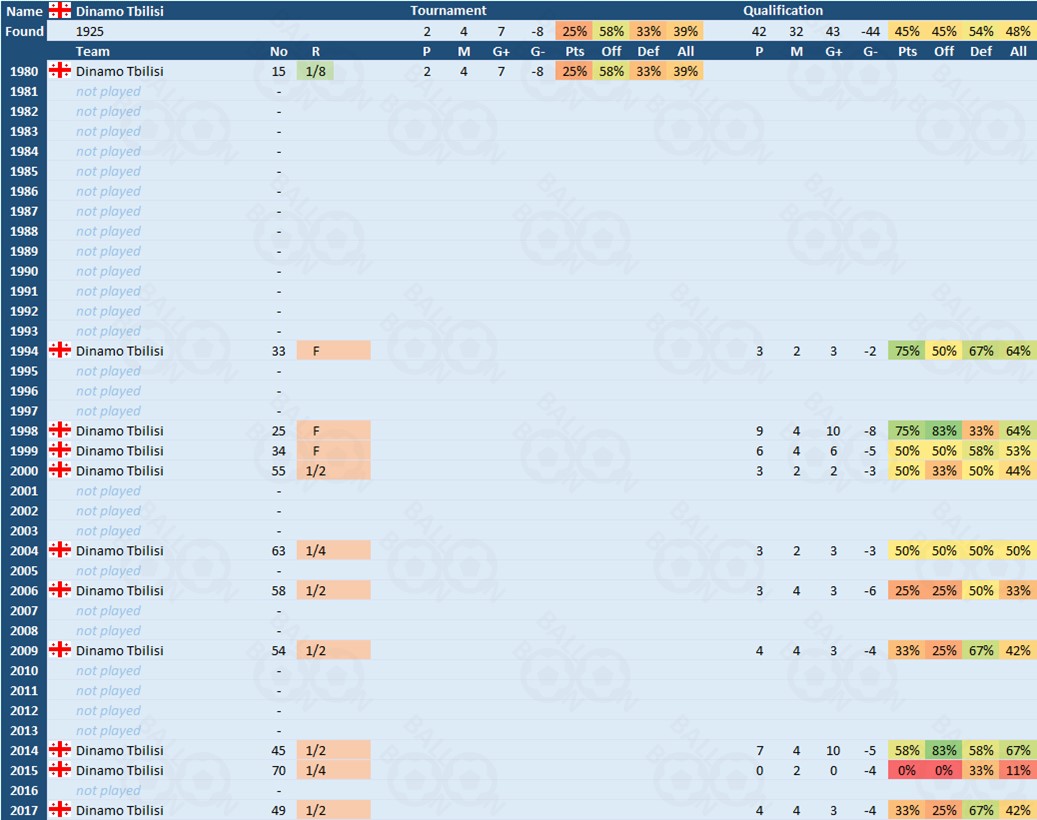The height and width of the screenshot is (820, 1037).
Task: Select the flag icon in the 2009 row
Action: point(60,651)
